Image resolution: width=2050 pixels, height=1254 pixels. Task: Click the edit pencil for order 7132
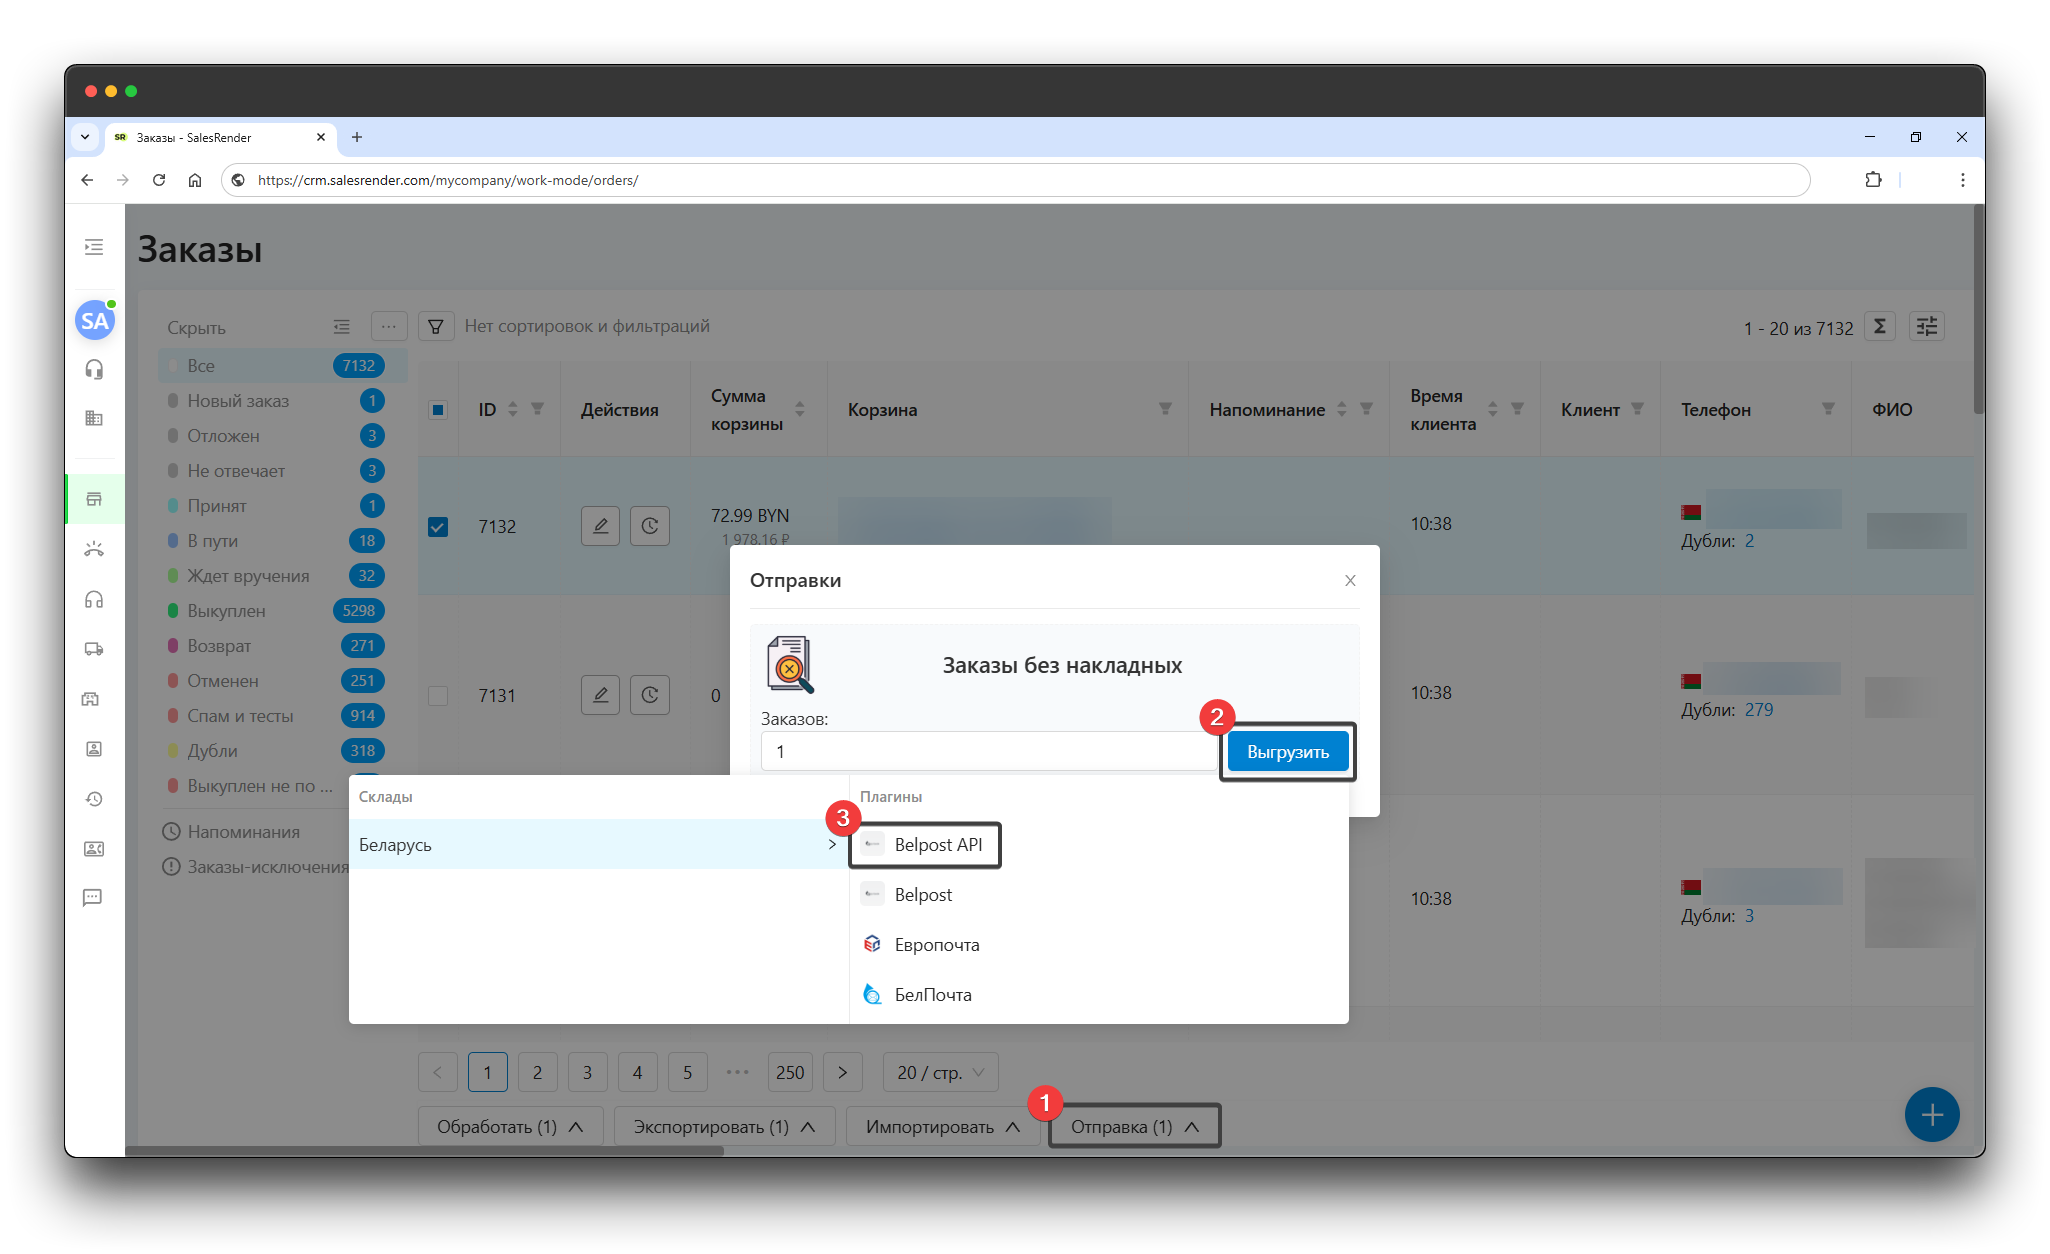tap(600, 526)
